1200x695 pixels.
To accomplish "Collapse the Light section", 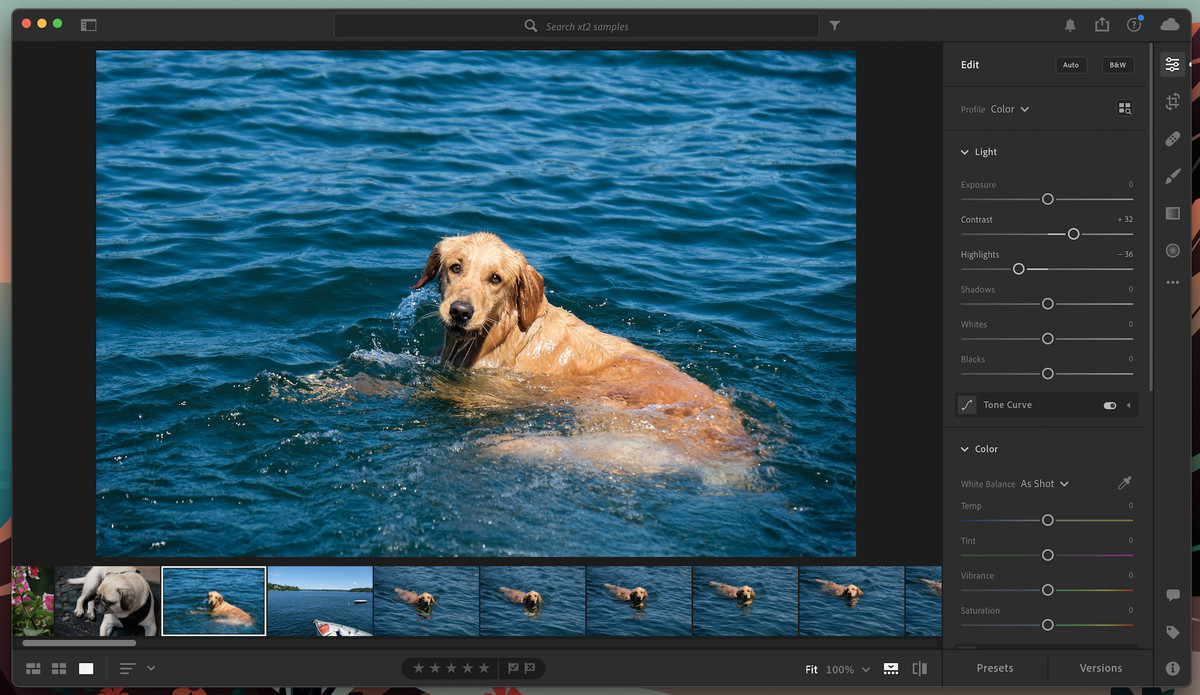I will tap(966, 151).
